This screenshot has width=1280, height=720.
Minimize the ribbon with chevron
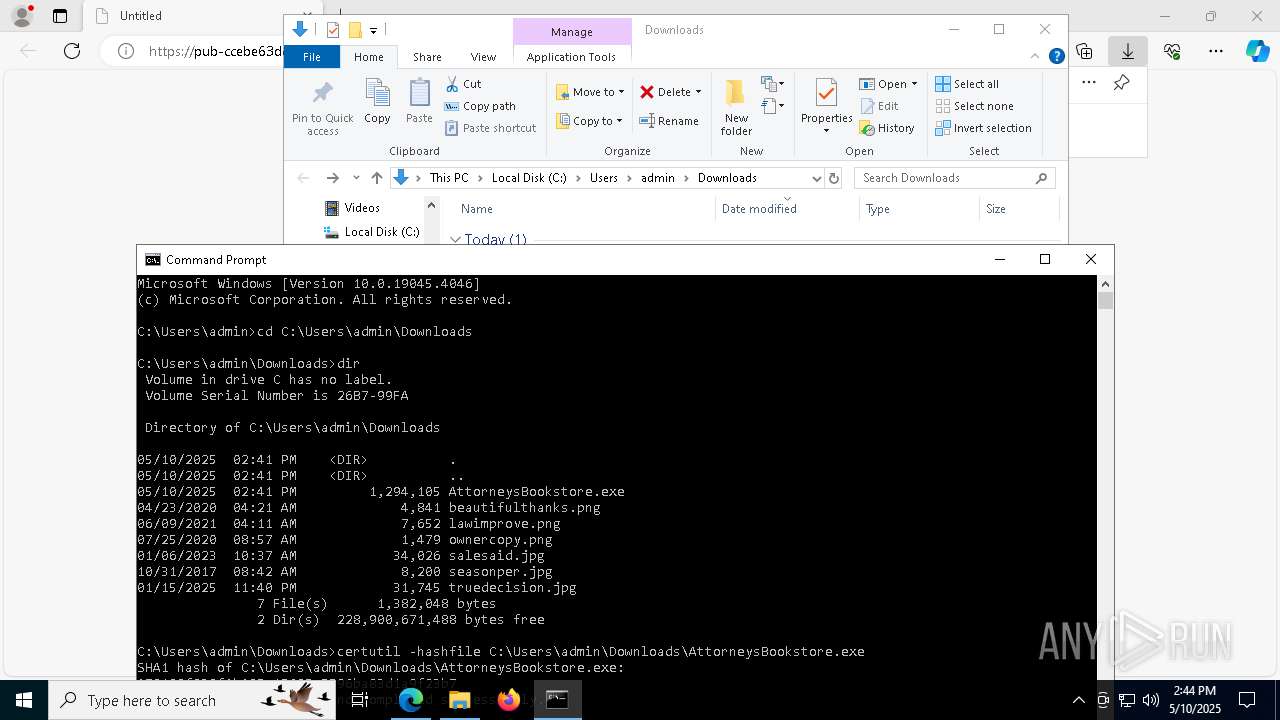[1035, 57]
